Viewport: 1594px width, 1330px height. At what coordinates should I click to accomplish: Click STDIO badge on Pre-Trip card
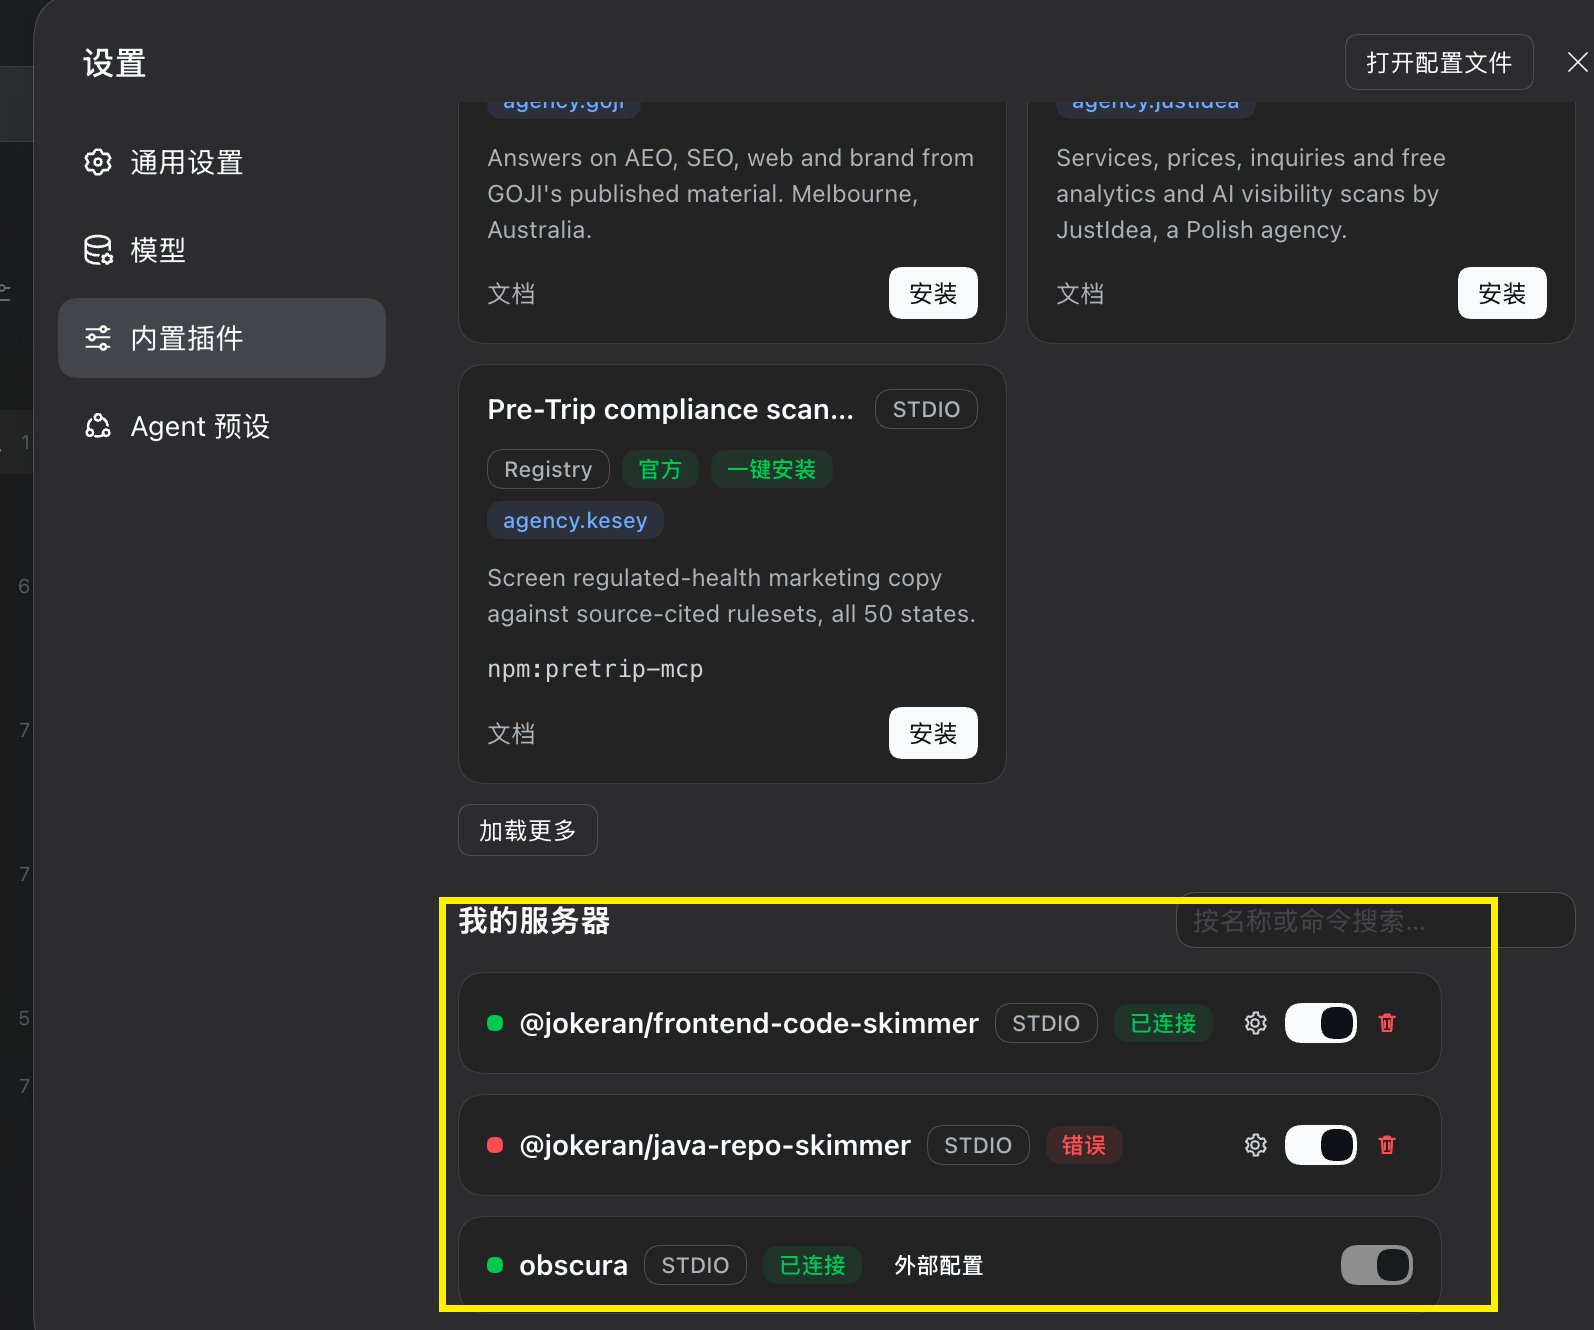pyautogui.click(x=926, y=409)
